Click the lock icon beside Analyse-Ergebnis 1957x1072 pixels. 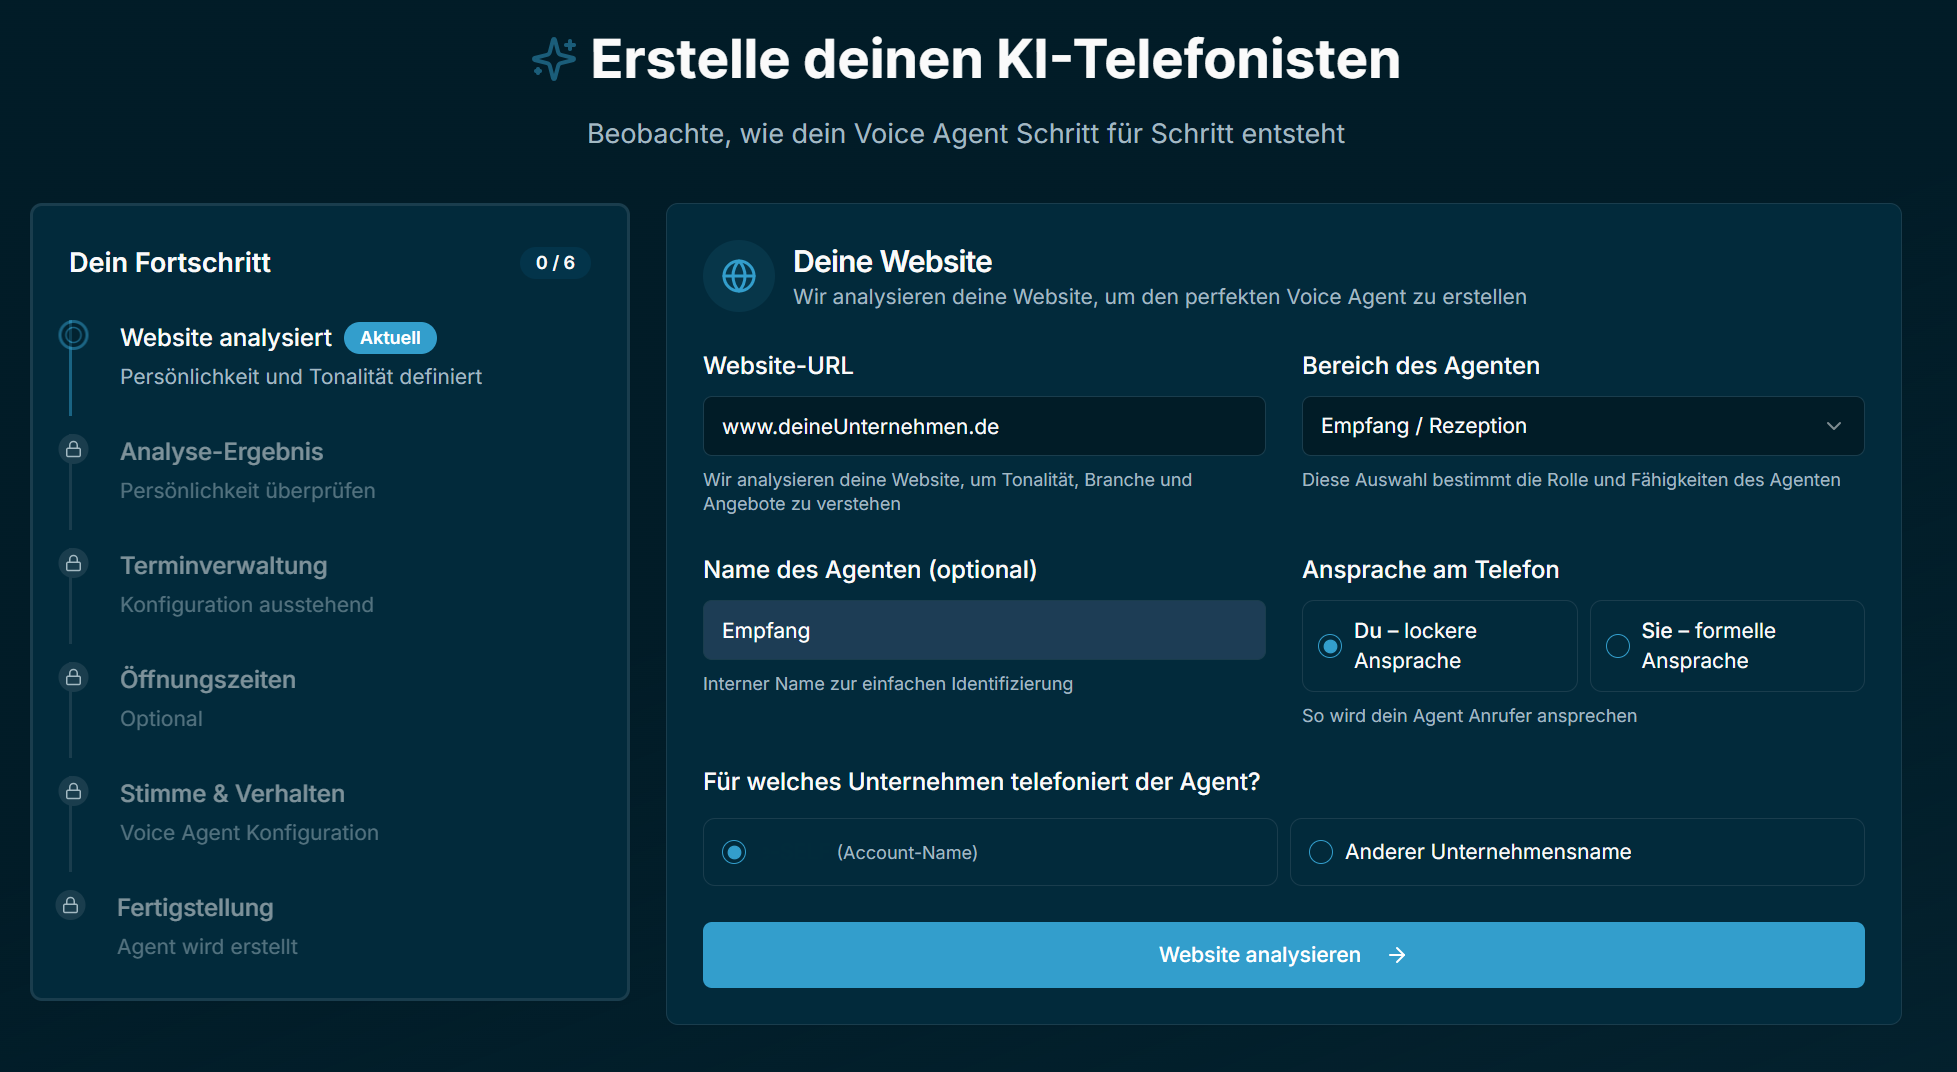(x=74, y=449)
